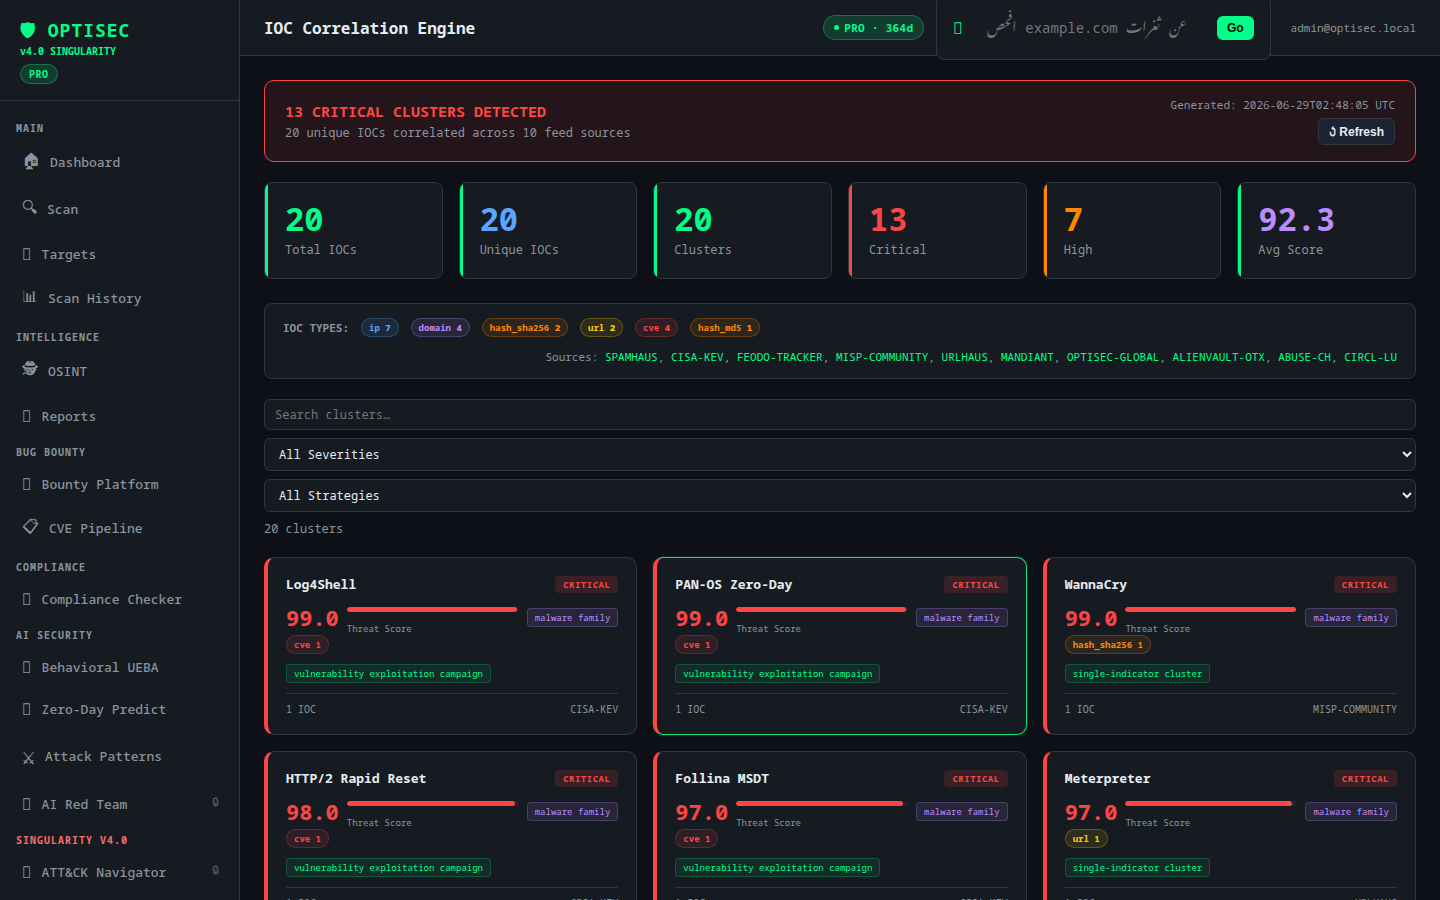The height and width of the screenshot is (900, 1440).
Task: Toggle the hash_sha256 2 filter chip
Action: coord(525,328)
